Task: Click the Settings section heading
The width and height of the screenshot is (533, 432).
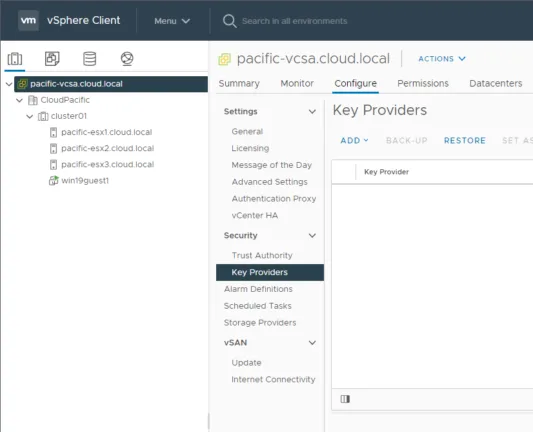Action: [240, 111]
